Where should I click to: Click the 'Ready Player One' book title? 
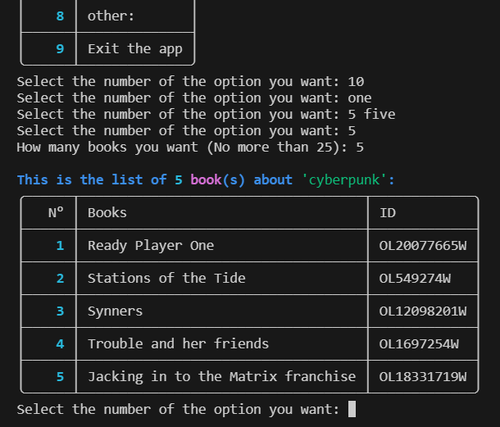click(x=151, y=246)
